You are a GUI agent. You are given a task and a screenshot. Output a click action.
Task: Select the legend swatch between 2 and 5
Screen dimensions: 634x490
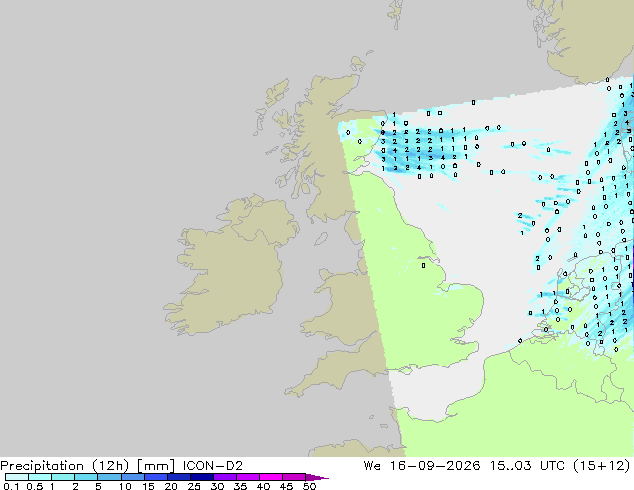tap(86, 477)
